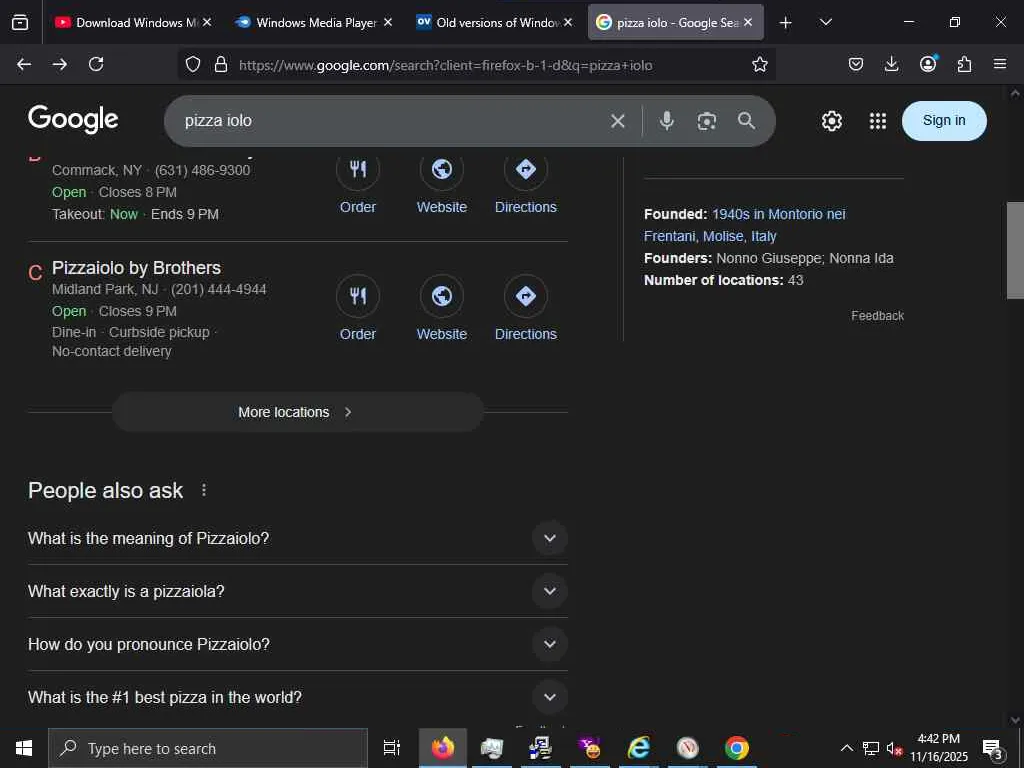Show hidden system tray icons
The height and width of the screenshot is (768, 1024).
click(x=846, y=748)
